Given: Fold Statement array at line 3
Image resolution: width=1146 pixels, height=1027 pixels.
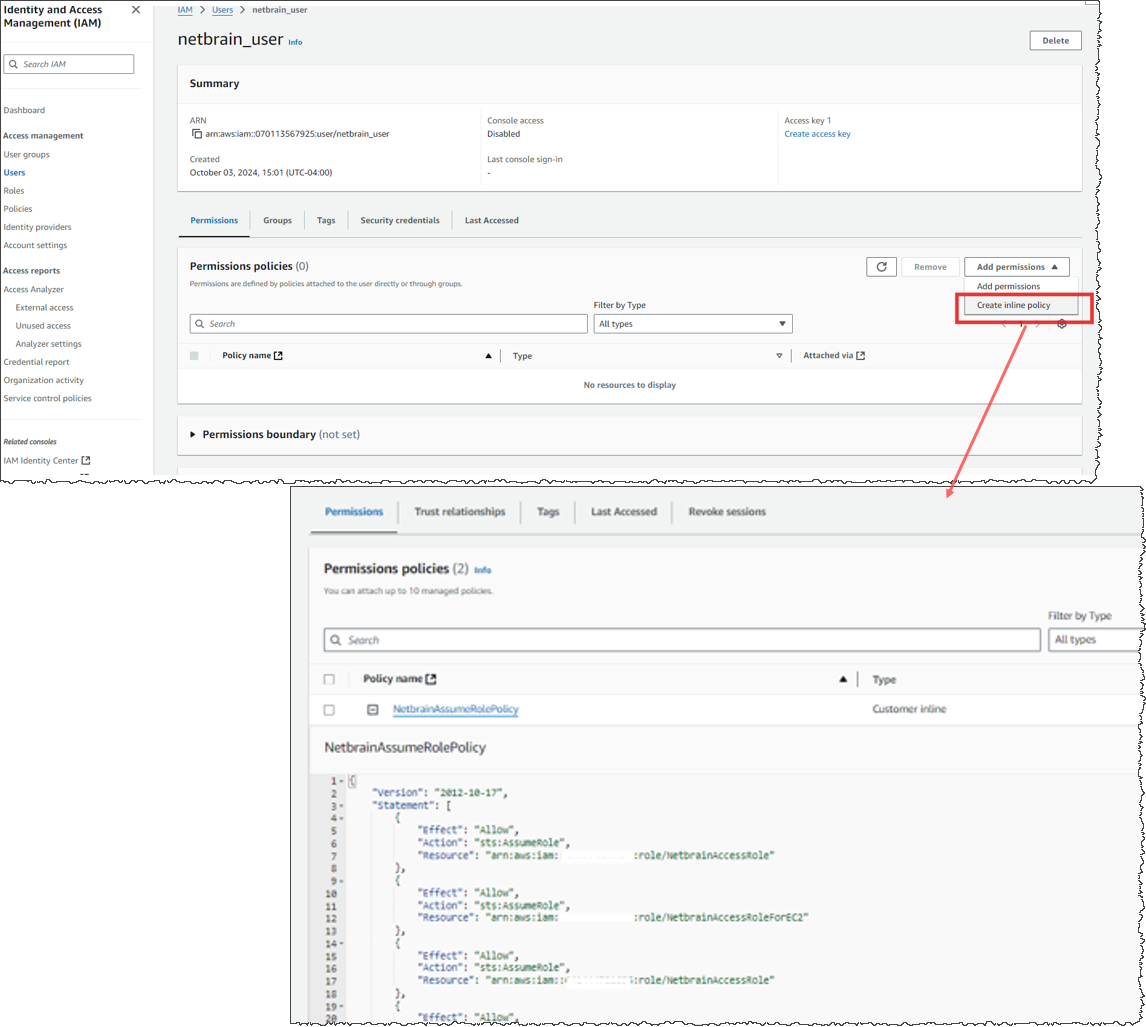Looking at the screenshot, I should (341, 806).
